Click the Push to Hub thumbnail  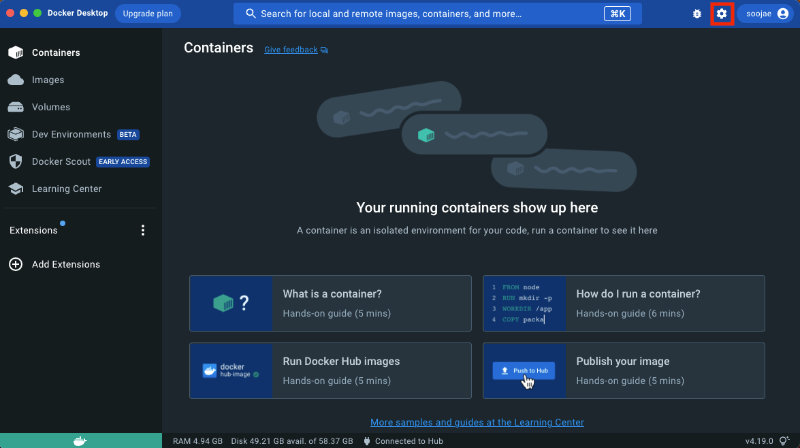point(524,370)
